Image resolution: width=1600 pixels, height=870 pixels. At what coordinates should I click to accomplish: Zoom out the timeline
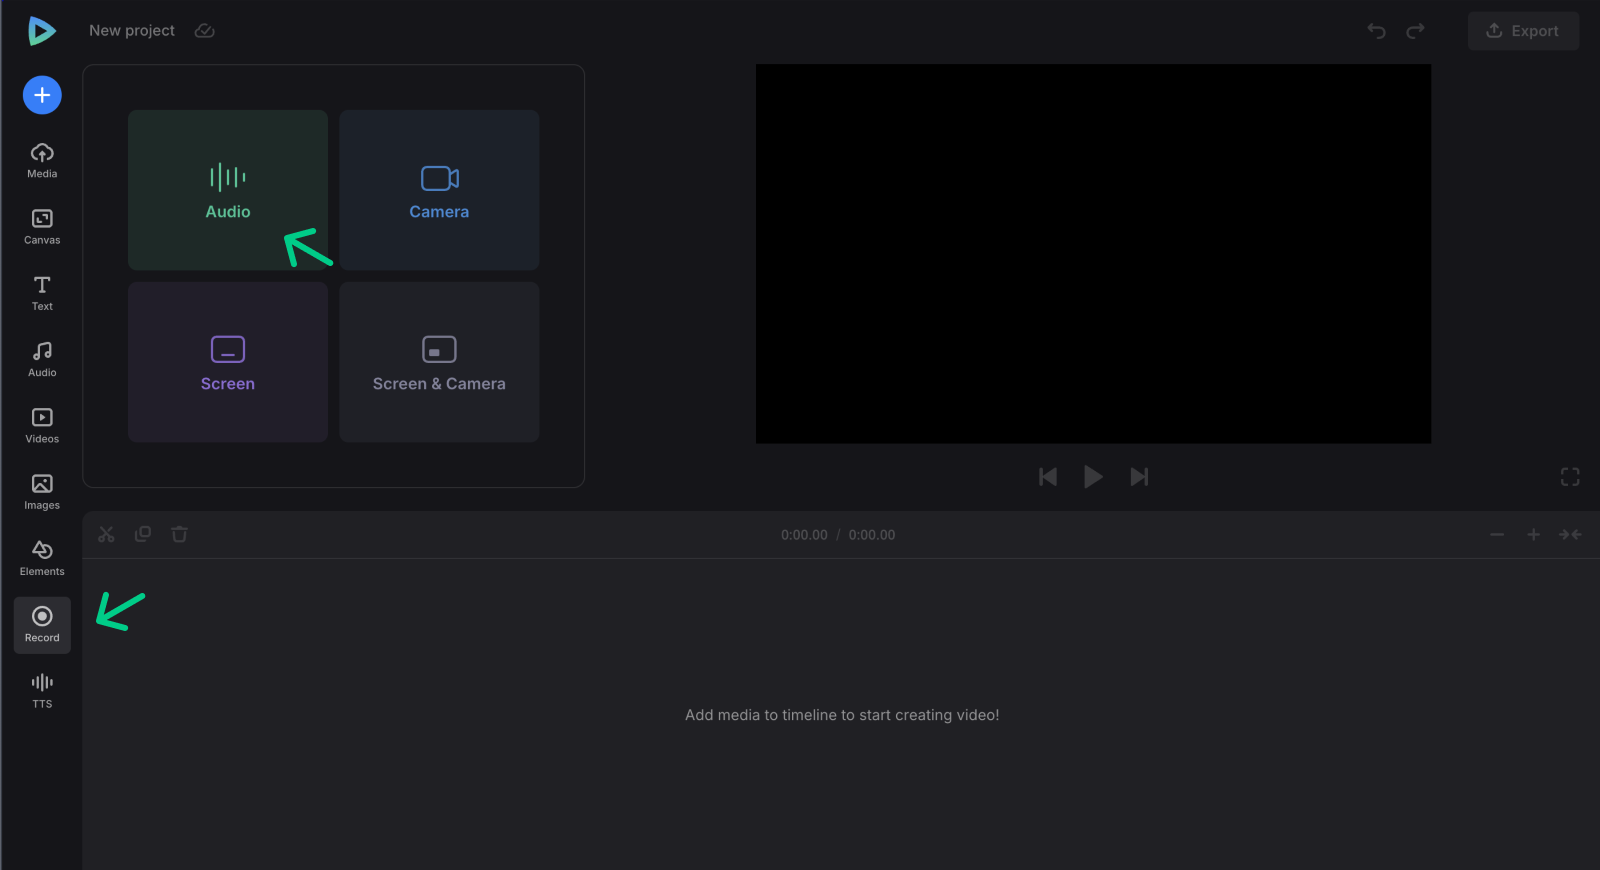pos(1497,535)
